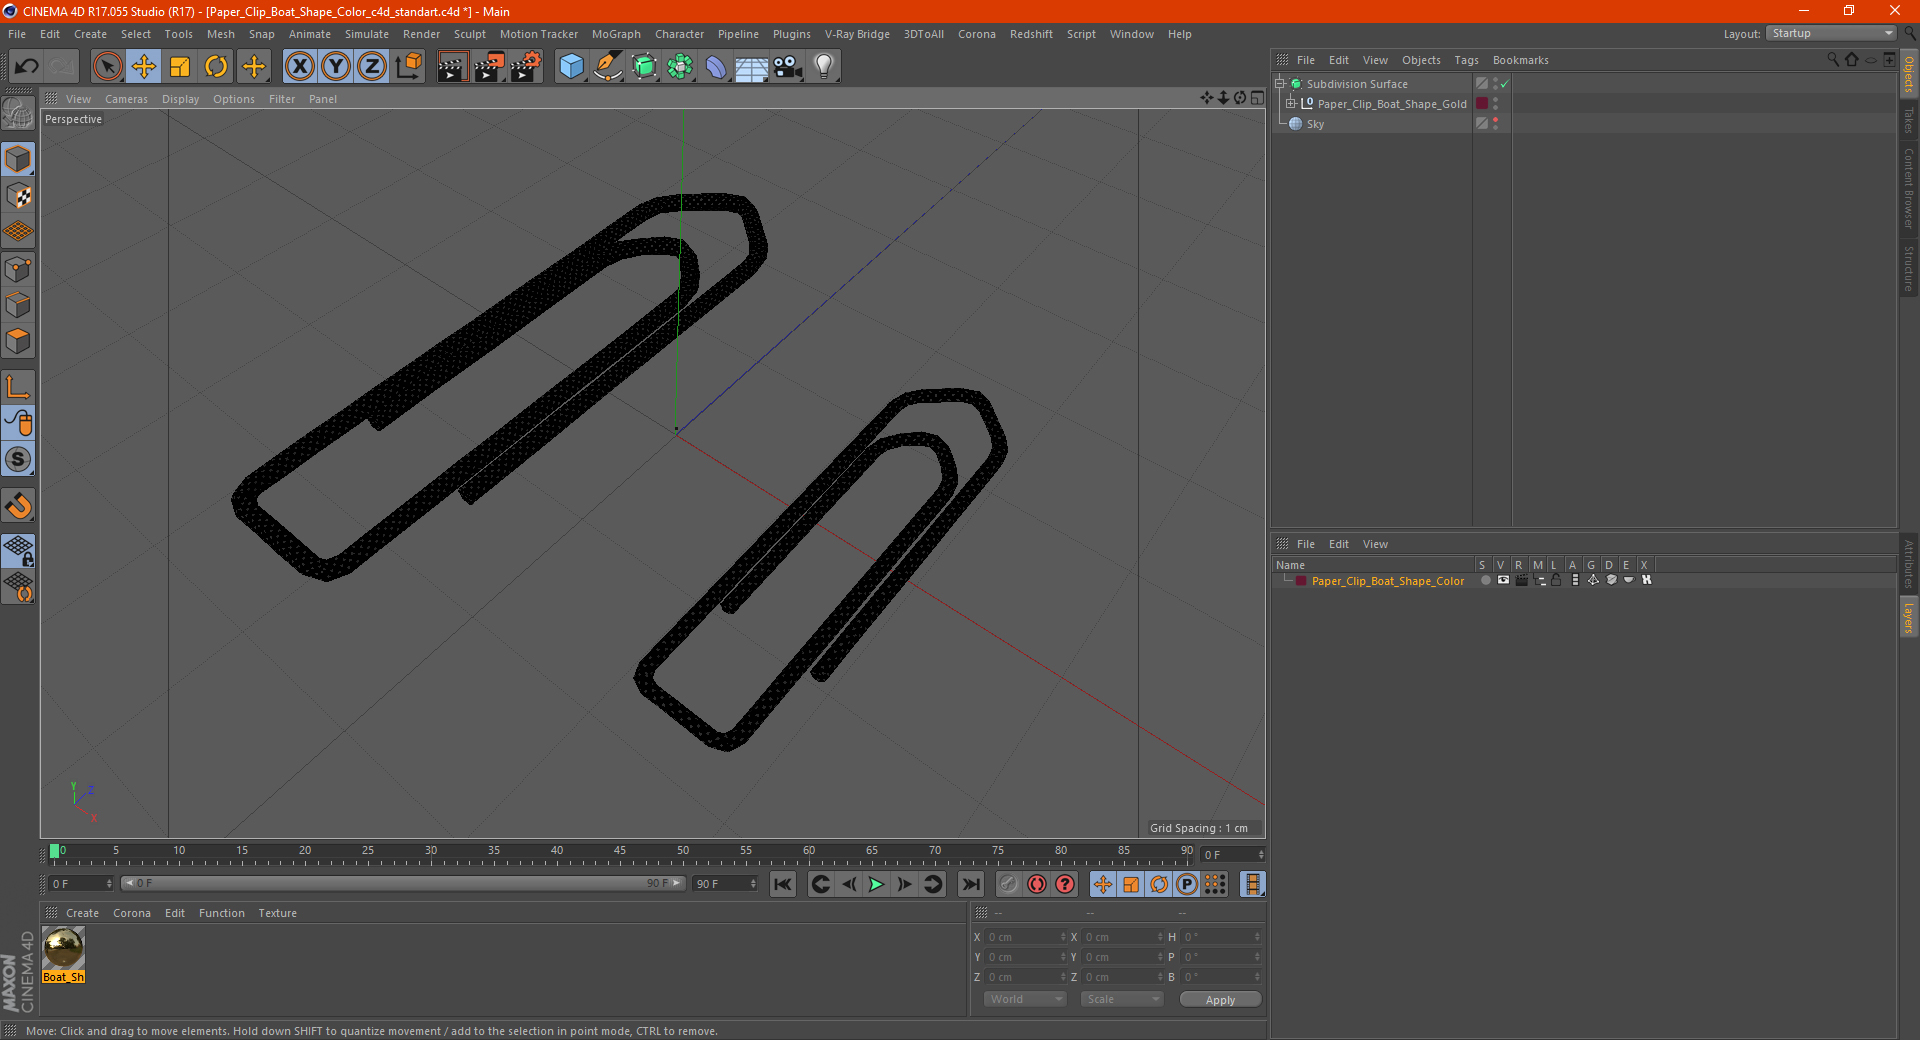Switch the coordinate system icon
Image resolution: width=1920 pixels, height=1040 pixels.
click(409, 67)
